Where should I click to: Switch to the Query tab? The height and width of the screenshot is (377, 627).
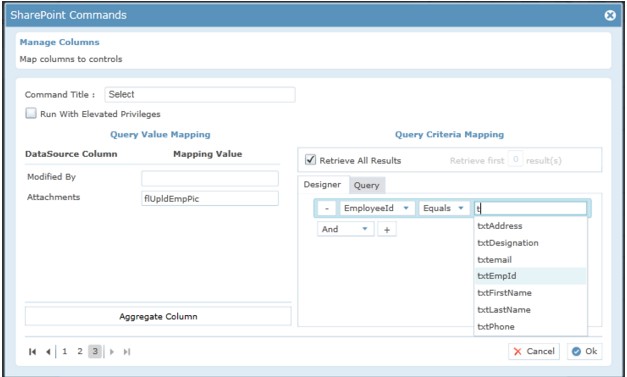pyautogui.click(x=367, y=185)
